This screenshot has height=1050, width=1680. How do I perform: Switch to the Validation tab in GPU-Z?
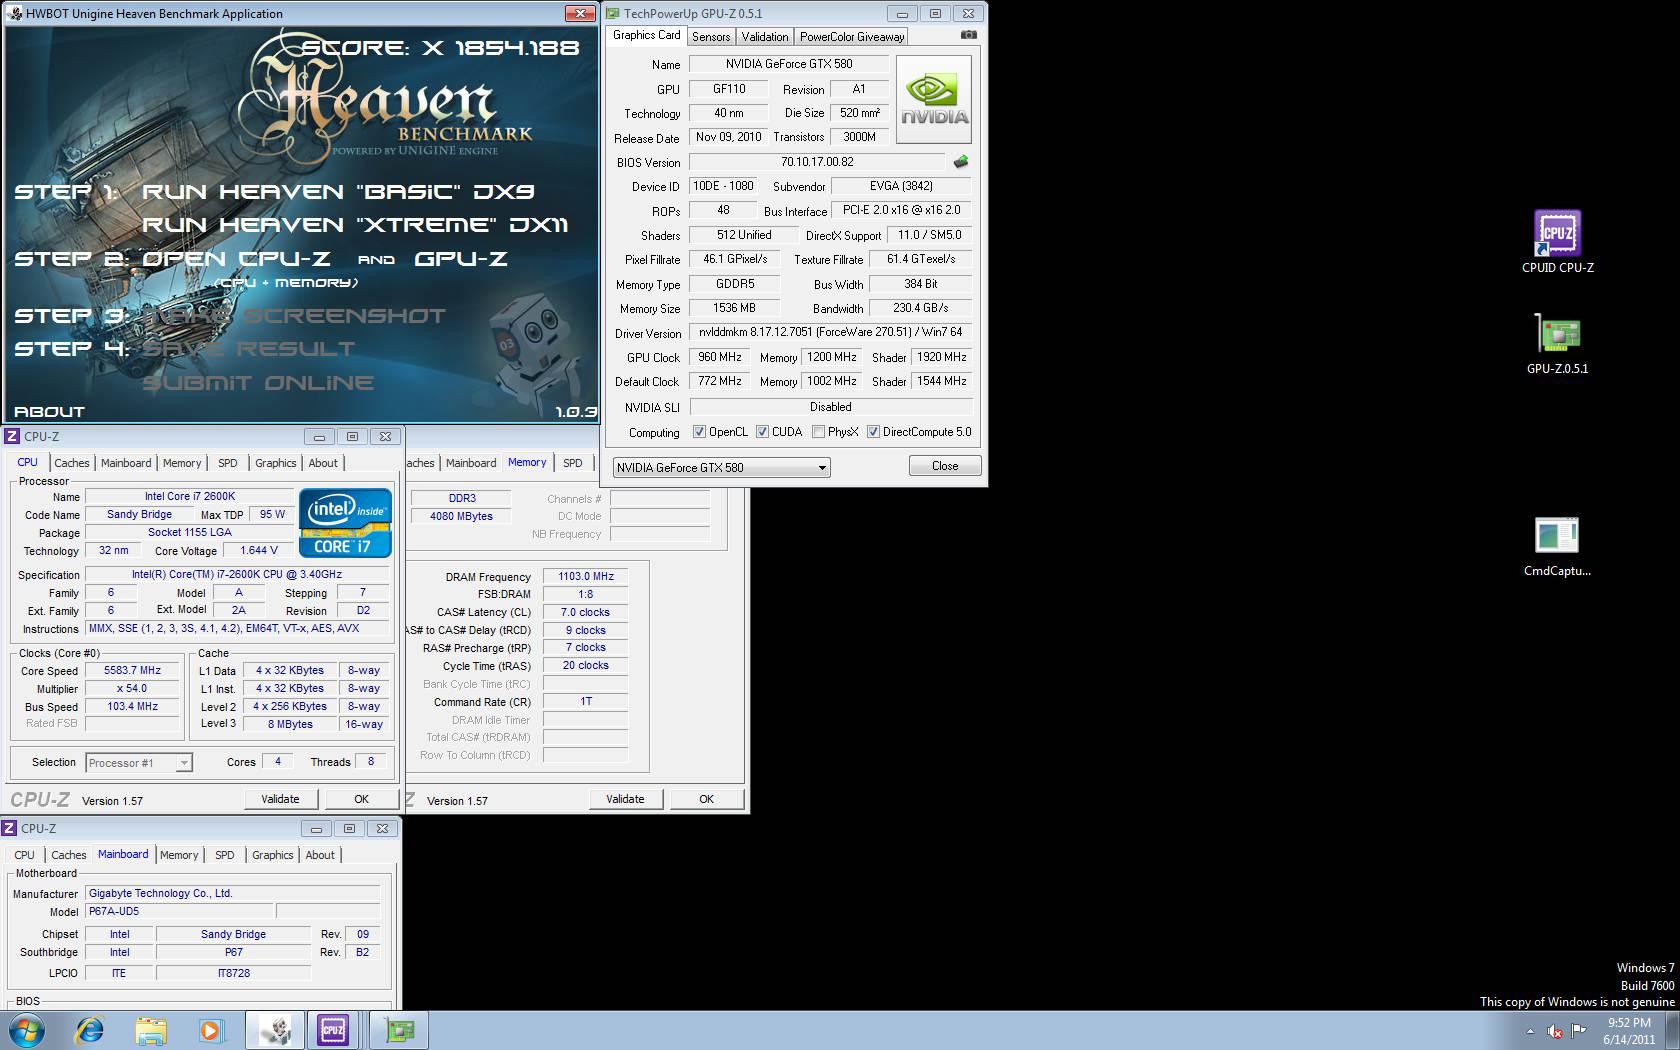tap(765, 36)
